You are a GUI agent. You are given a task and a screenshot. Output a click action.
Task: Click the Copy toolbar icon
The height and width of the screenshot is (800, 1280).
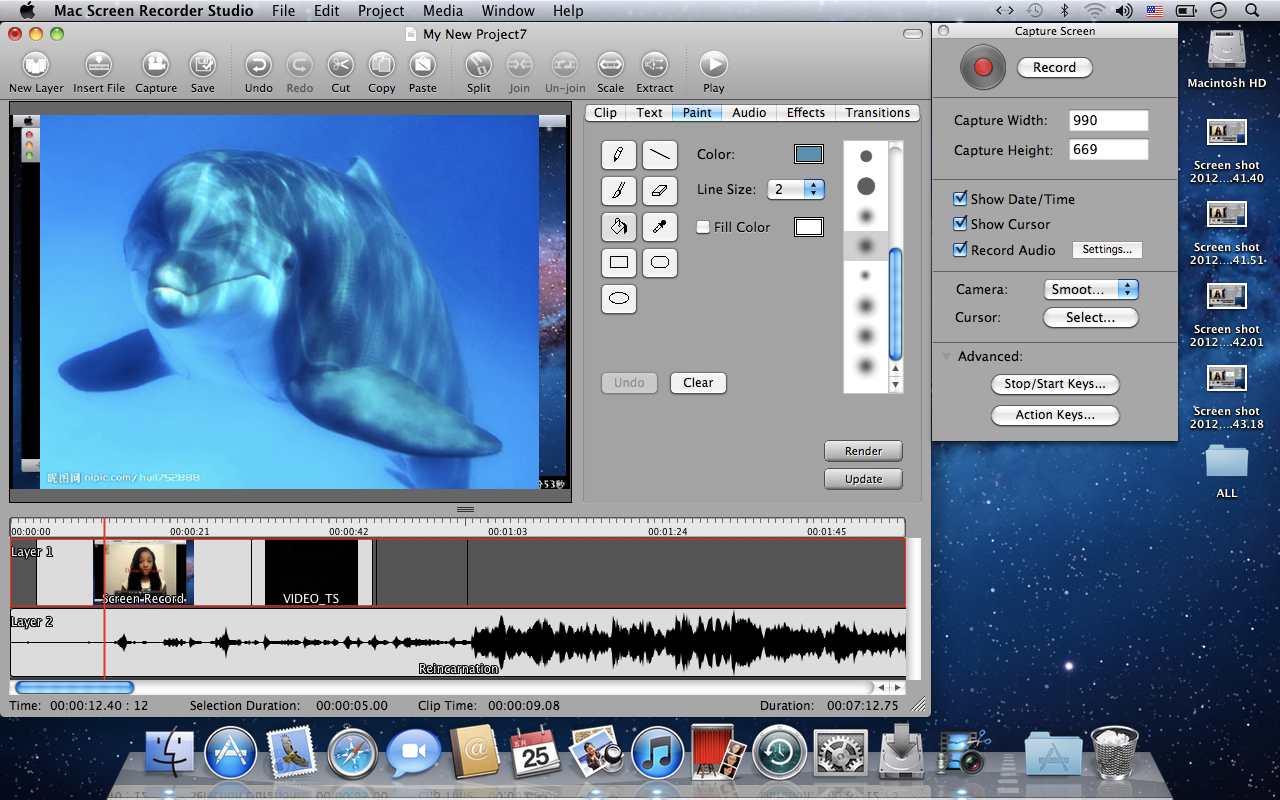(x=381, y=66)
